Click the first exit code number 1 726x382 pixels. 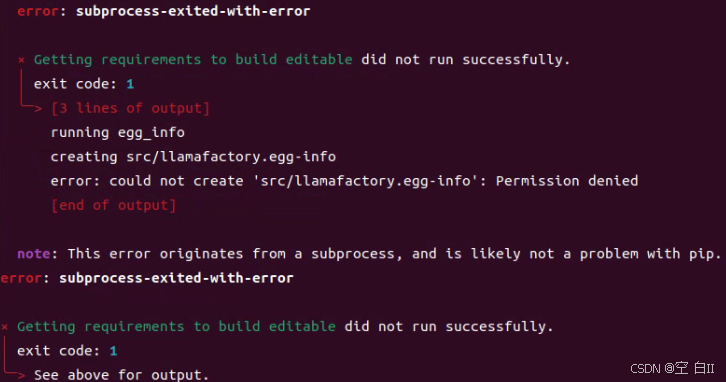130,84
